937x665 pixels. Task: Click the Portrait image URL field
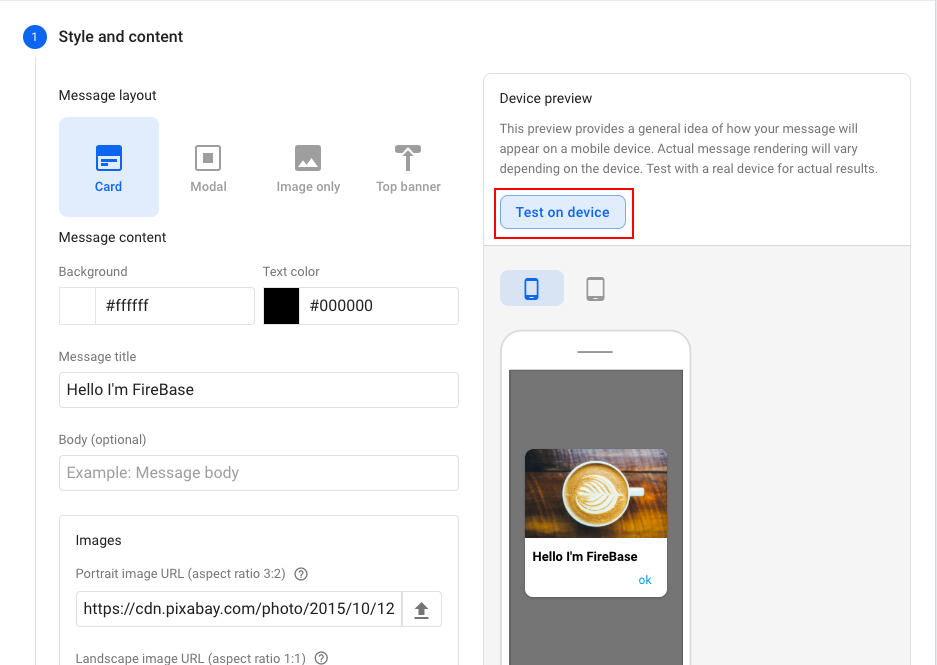[x=239, y=609]
